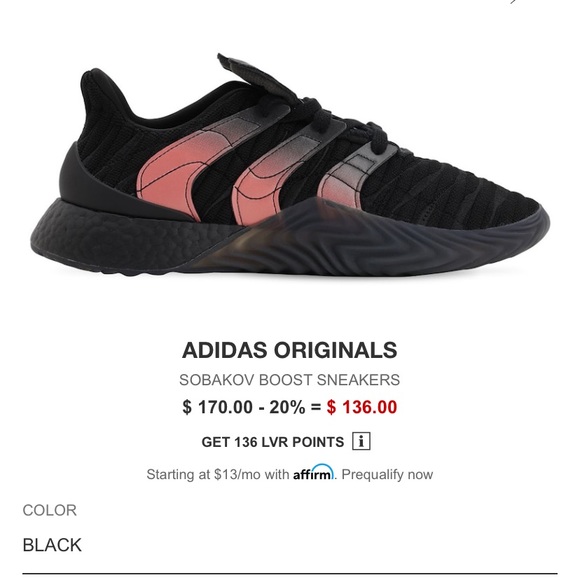Click the original price $170.00
580x580 pixels.
tap(218, 407)
